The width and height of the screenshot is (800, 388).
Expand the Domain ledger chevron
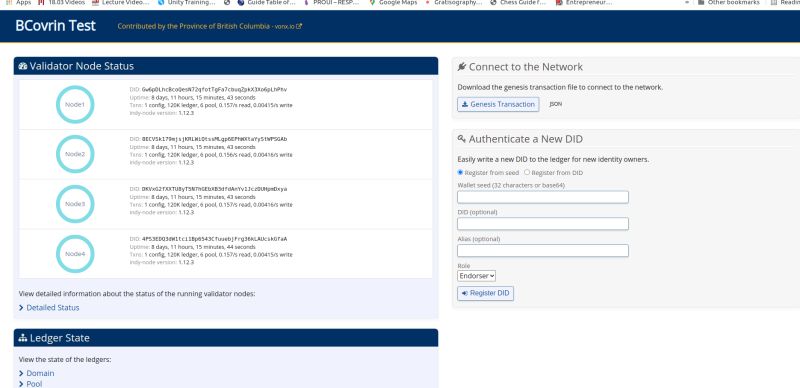(x=21, y=374)
